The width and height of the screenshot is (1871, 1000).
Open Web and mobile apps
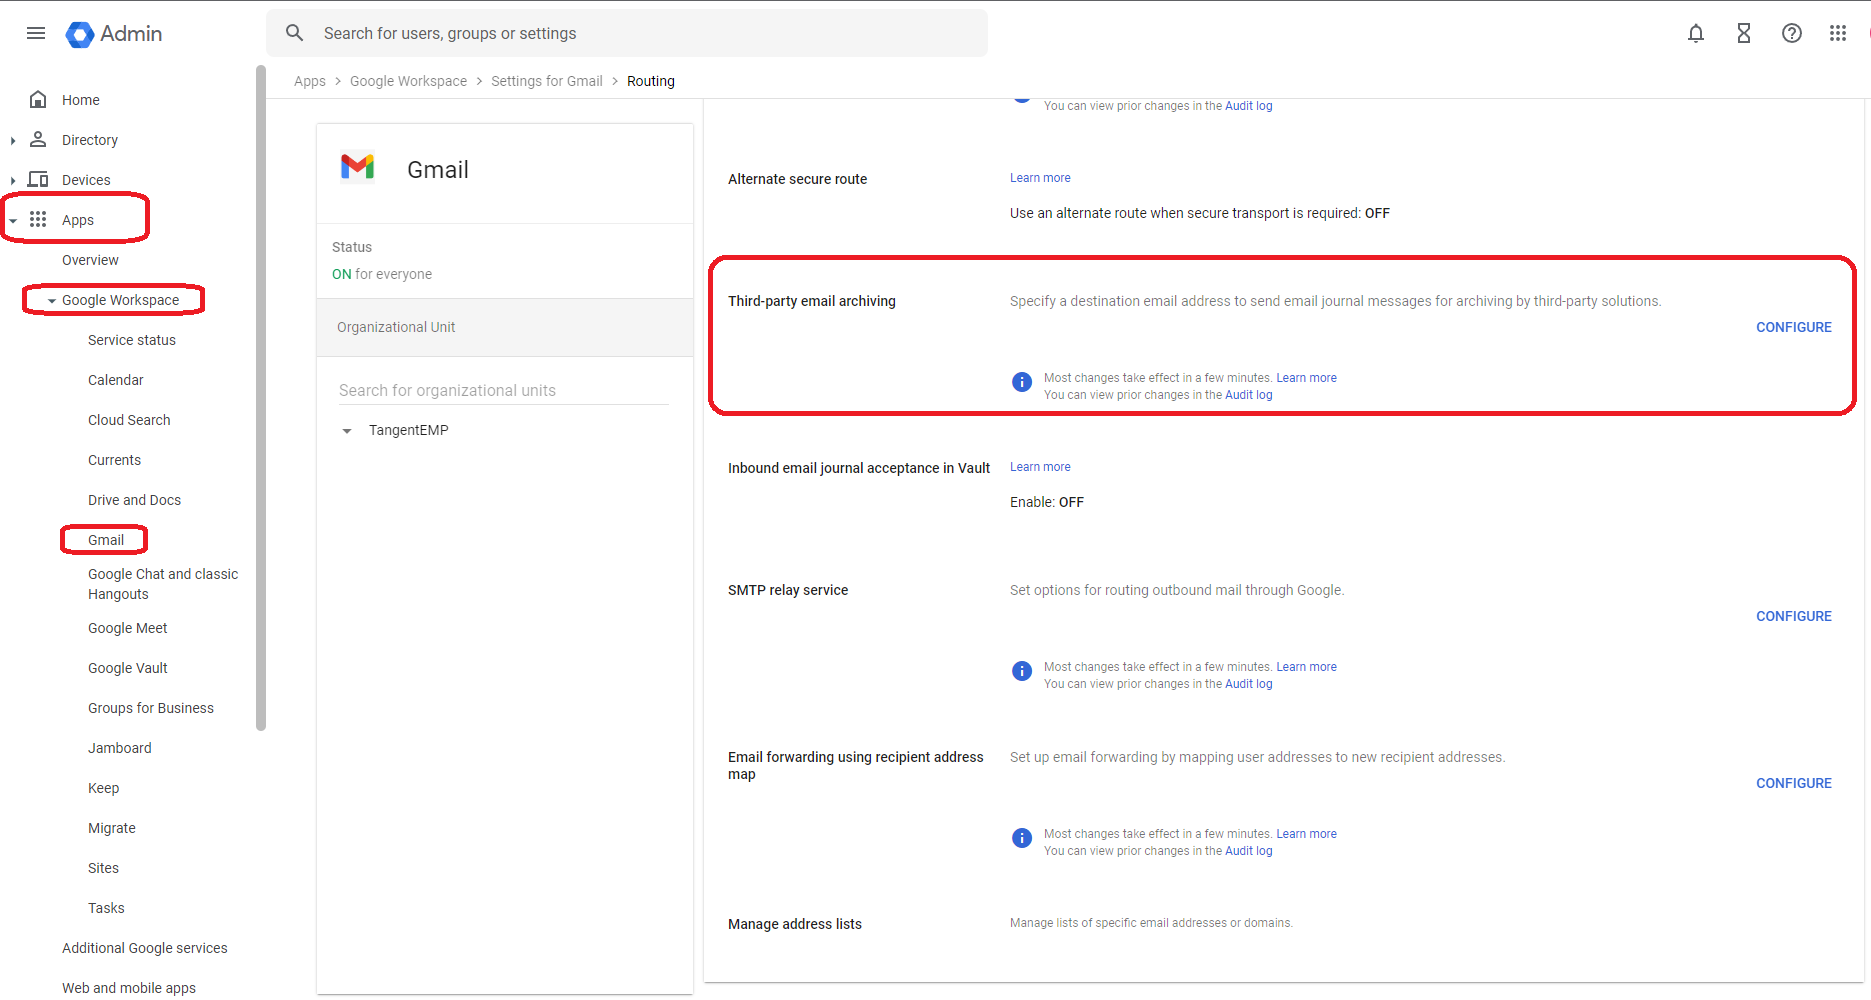(x=129, y=988)
